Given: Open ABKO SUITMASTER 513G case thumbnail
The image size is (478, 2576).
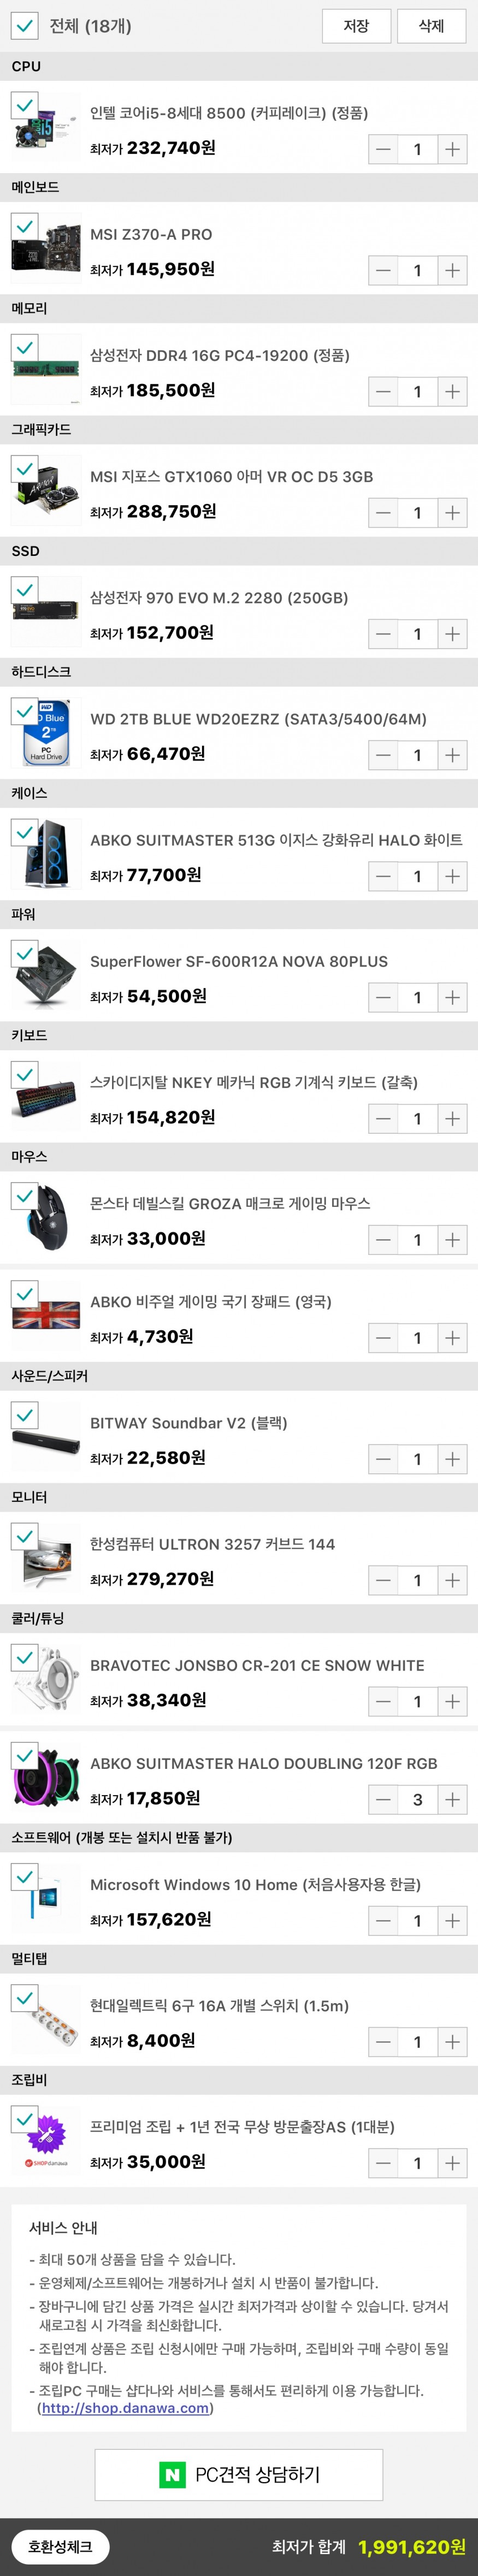Looking at the screenshot, I should [x=46, y=856].
